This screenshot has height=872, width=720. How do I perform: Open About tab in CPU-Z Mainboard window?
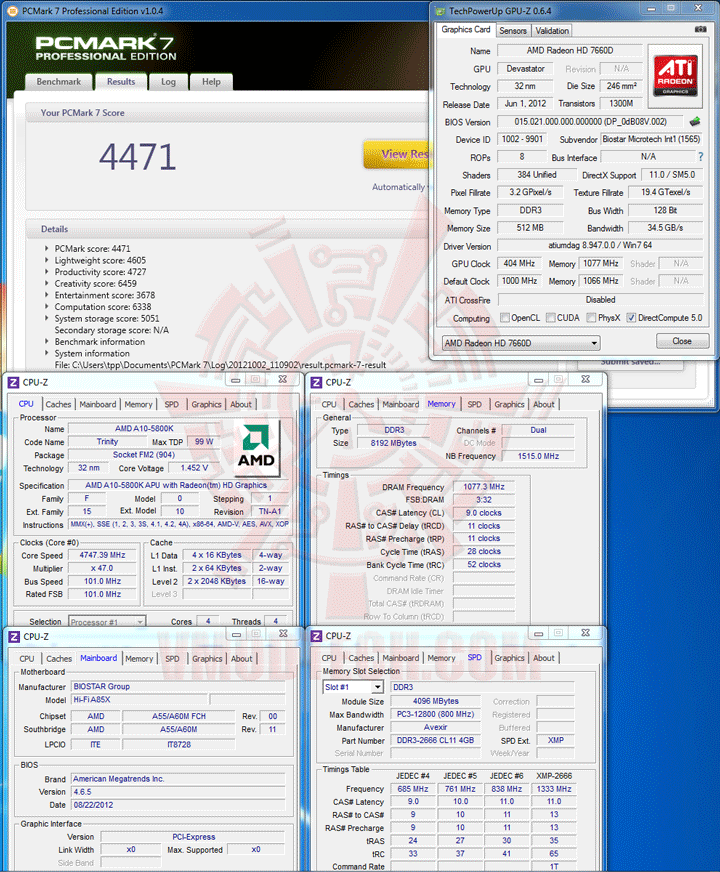[241, 658]
